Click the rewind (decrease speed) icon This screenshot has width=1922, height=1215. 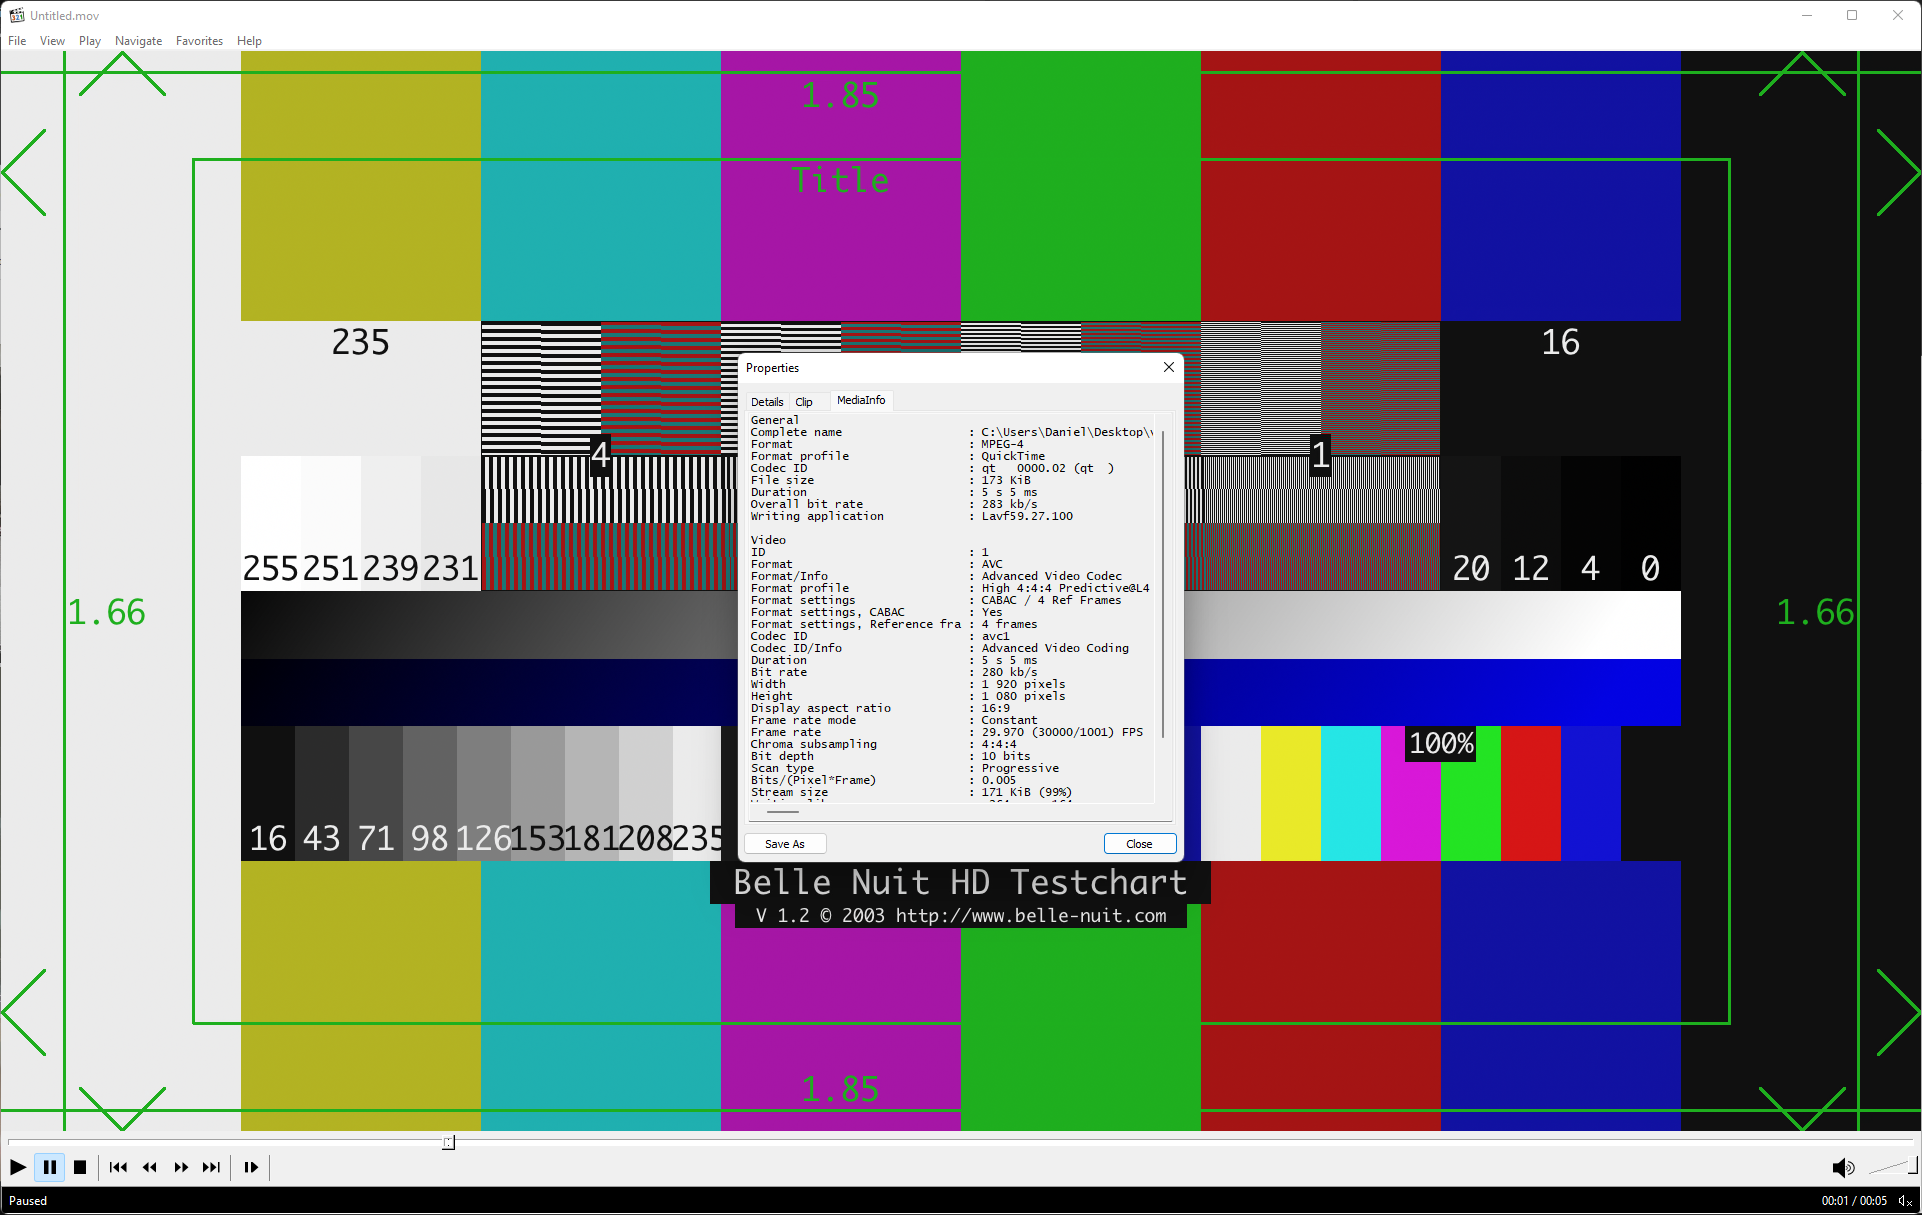149,1167
